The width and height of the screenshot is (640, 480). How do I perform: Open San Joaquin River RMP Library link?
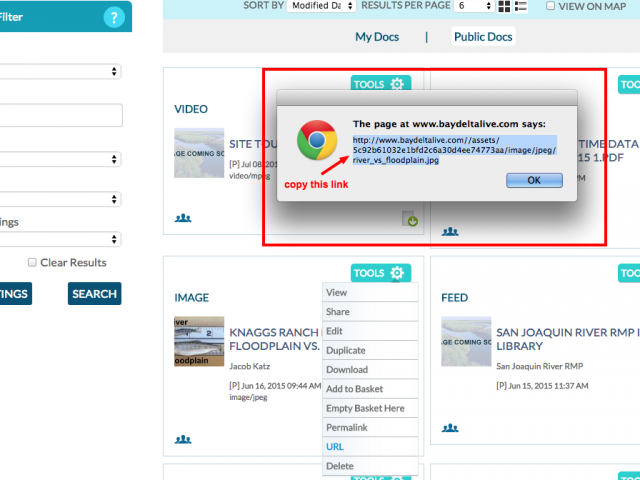click(568, 339)
